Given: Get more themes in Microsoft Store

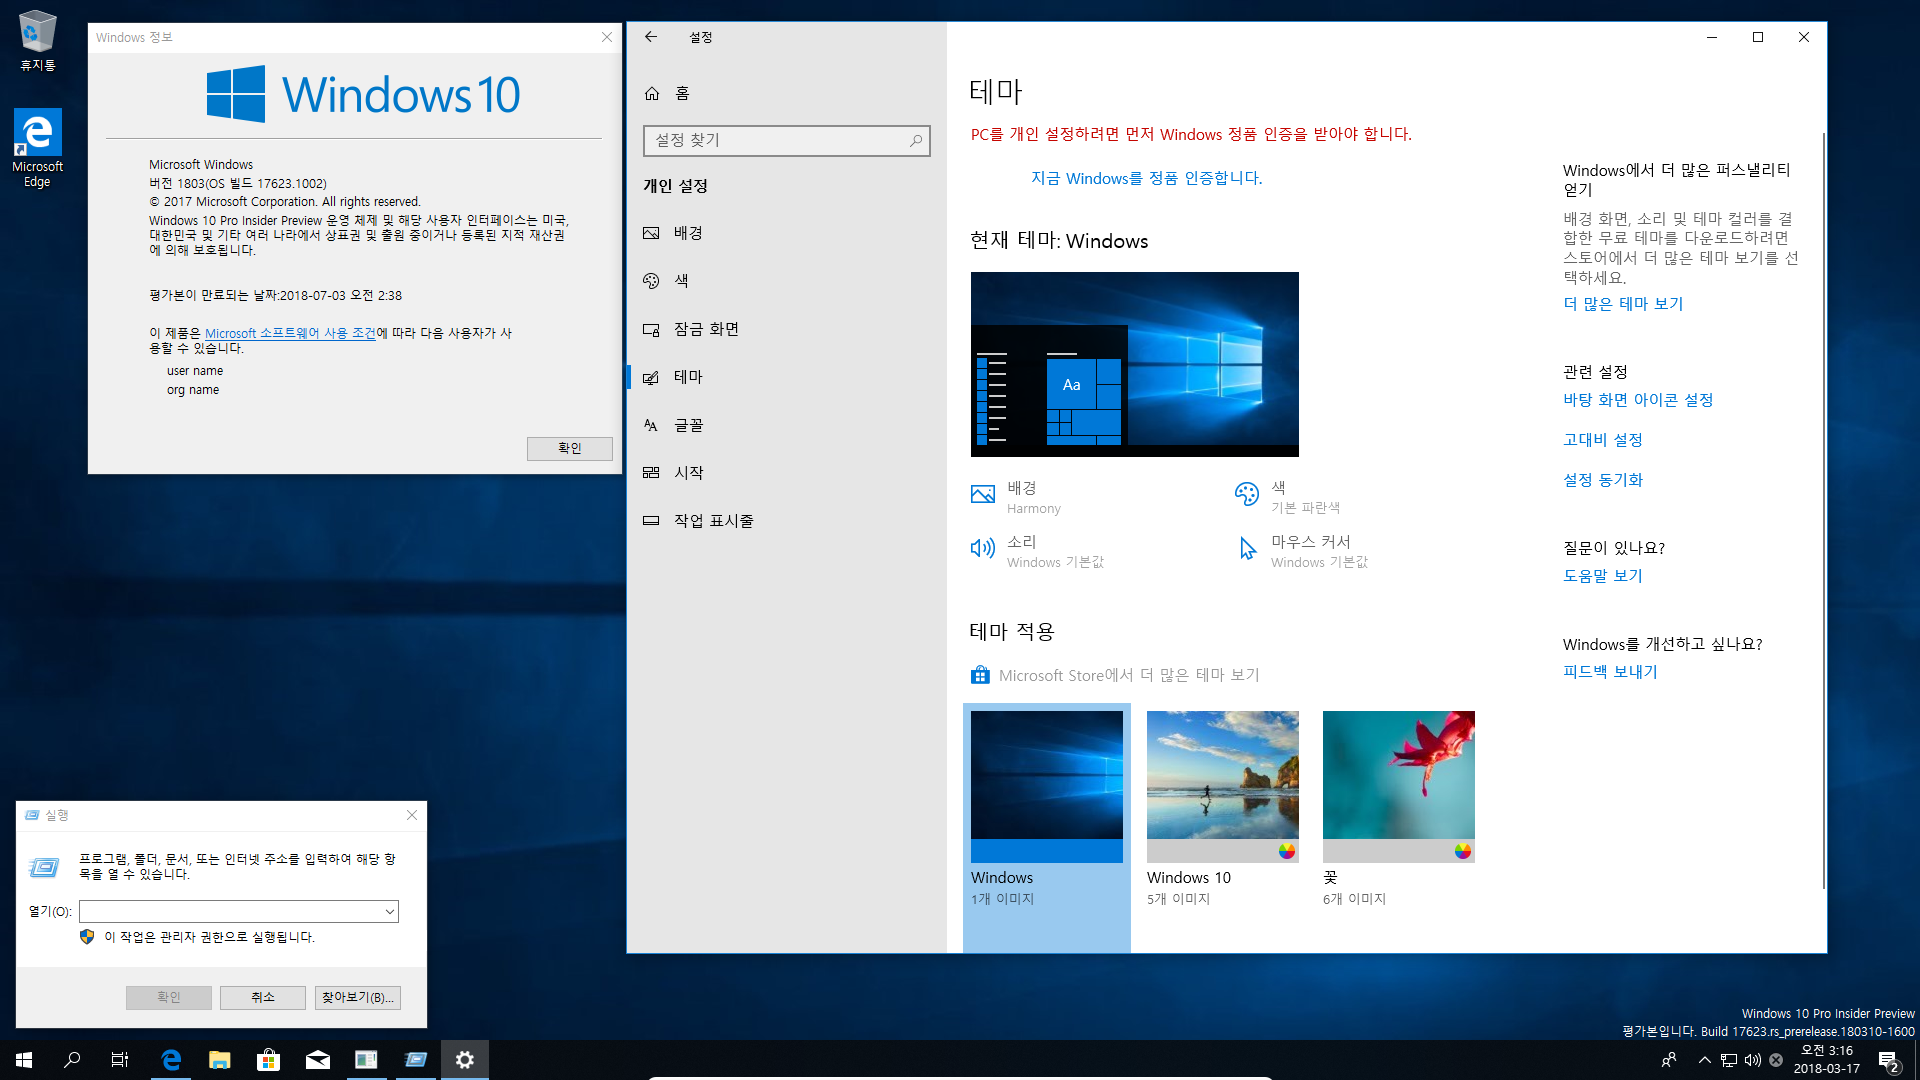Looking at the screenshot, I should click(1115, 675).
